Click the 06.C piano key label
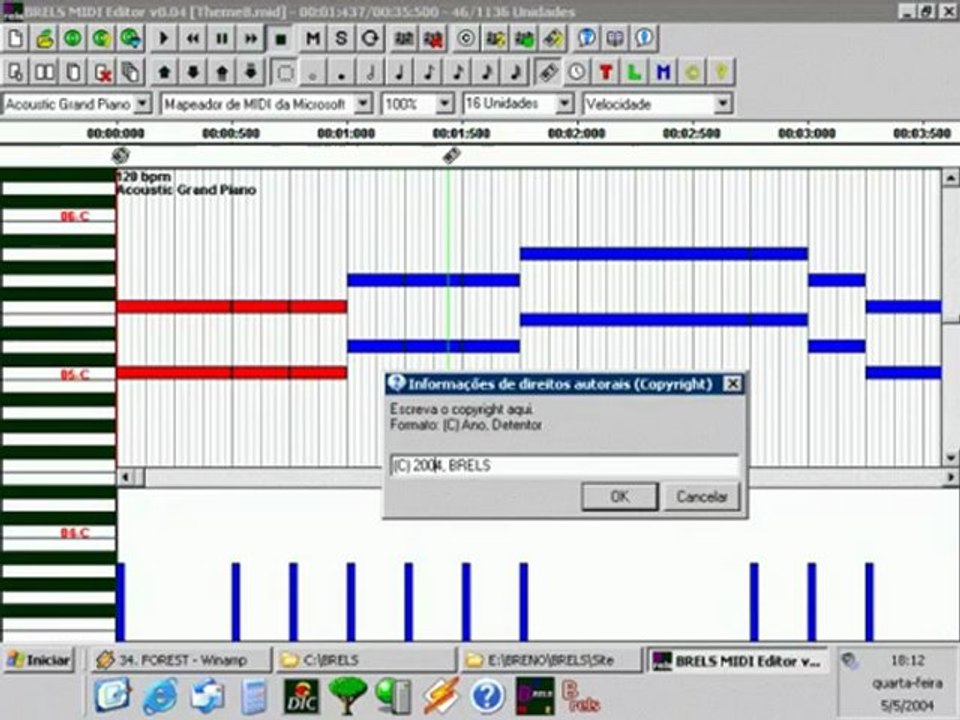The height and width of the screenshot is (720, 960). click(74, 216)
